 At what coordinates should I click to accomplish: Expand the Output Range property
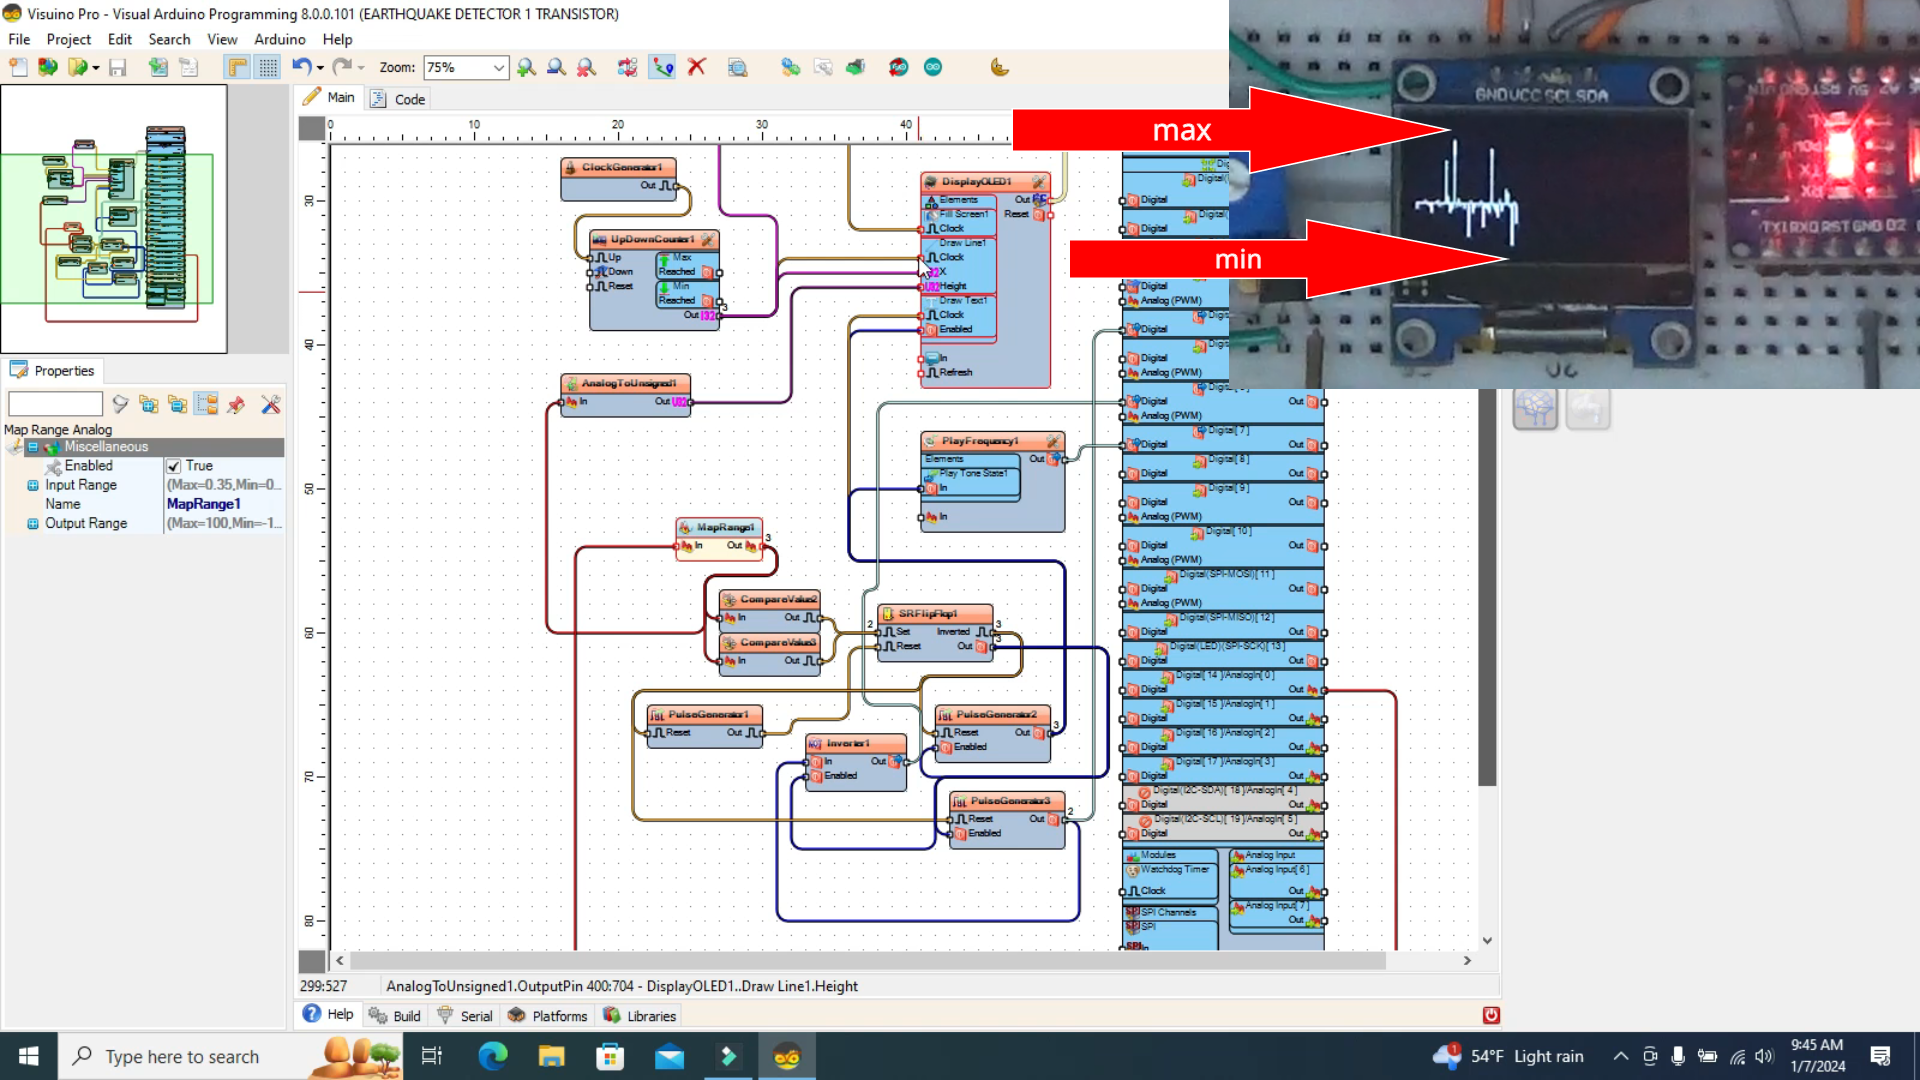pyautogui.click(x=33, y=523)
